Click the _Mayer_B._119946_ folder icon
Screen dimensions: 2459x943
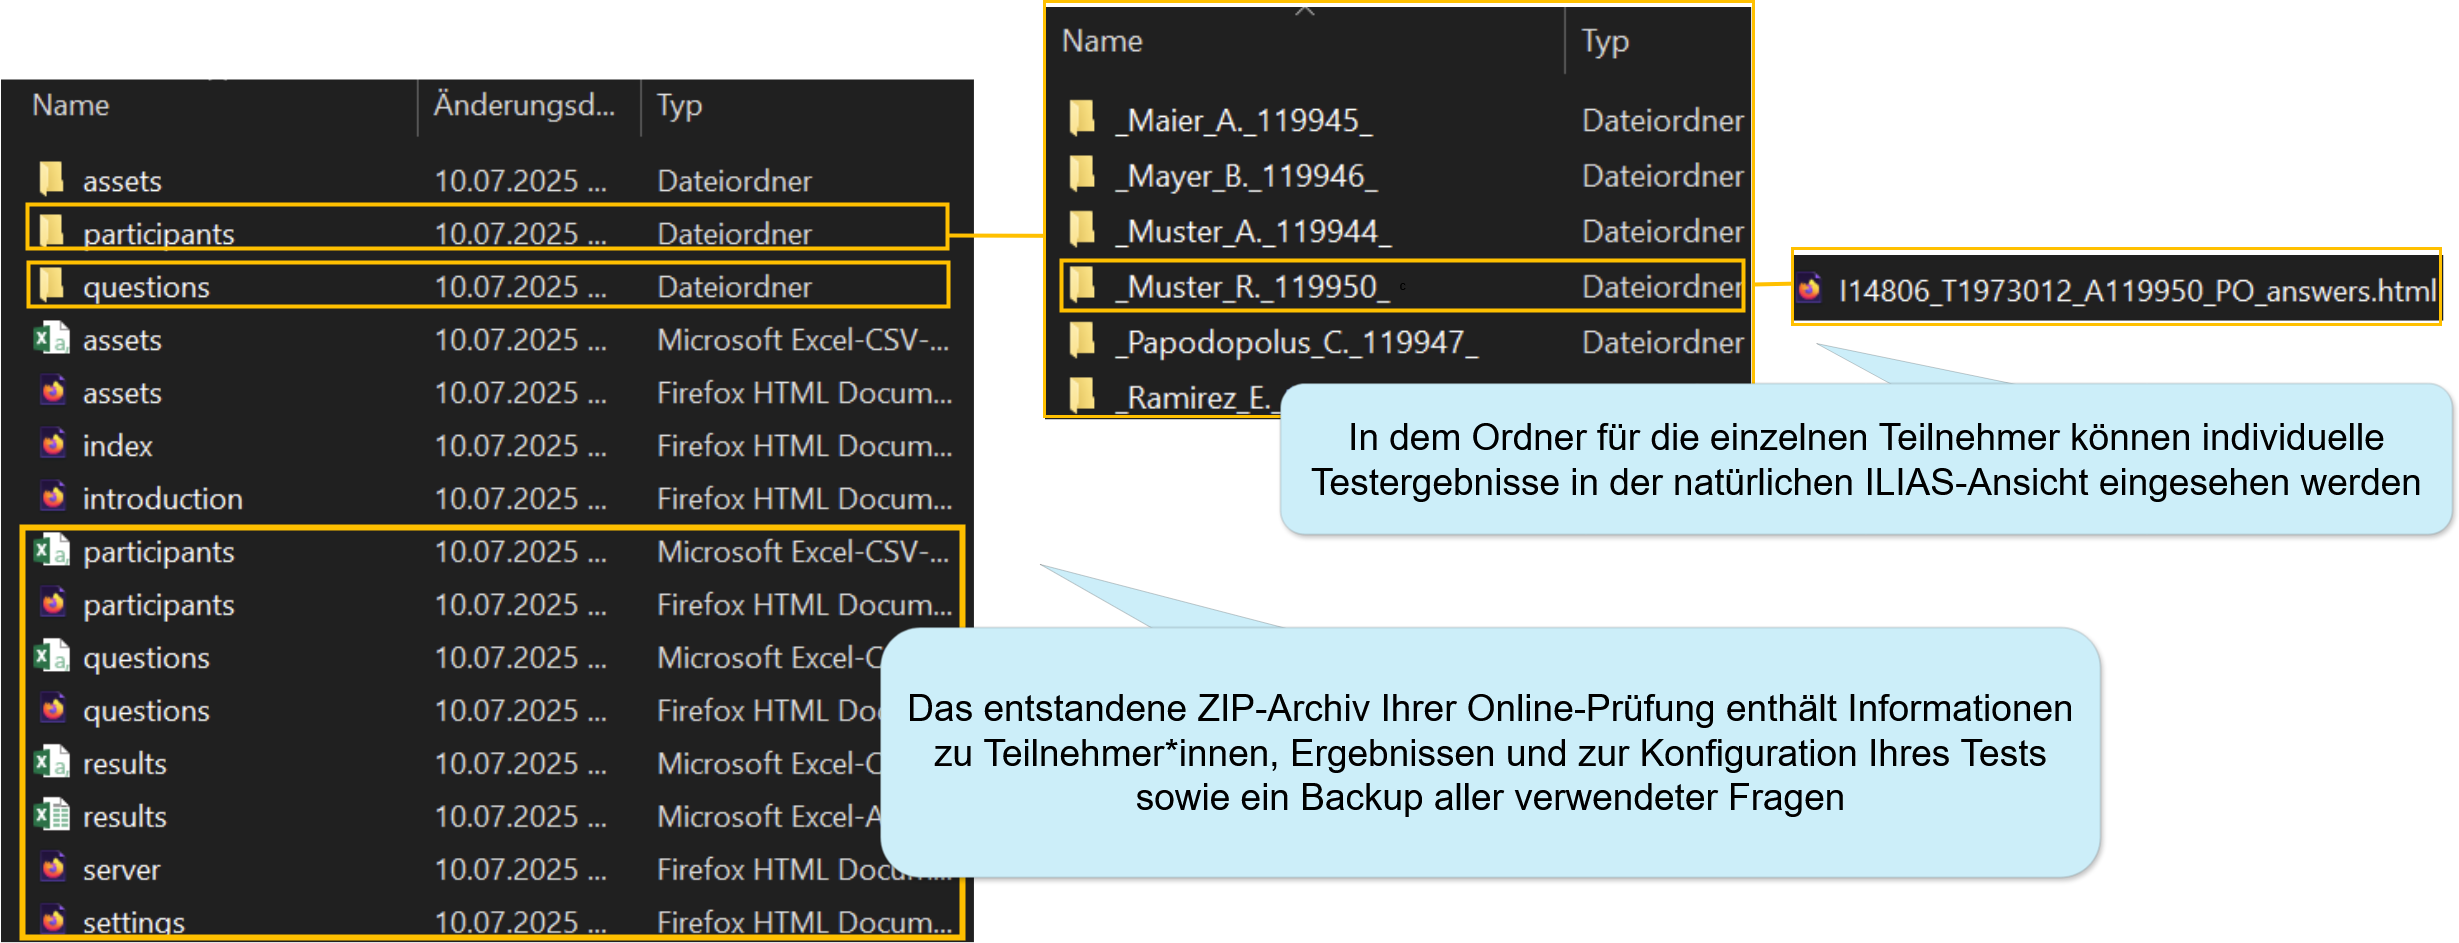click(x=1082, y=174)
